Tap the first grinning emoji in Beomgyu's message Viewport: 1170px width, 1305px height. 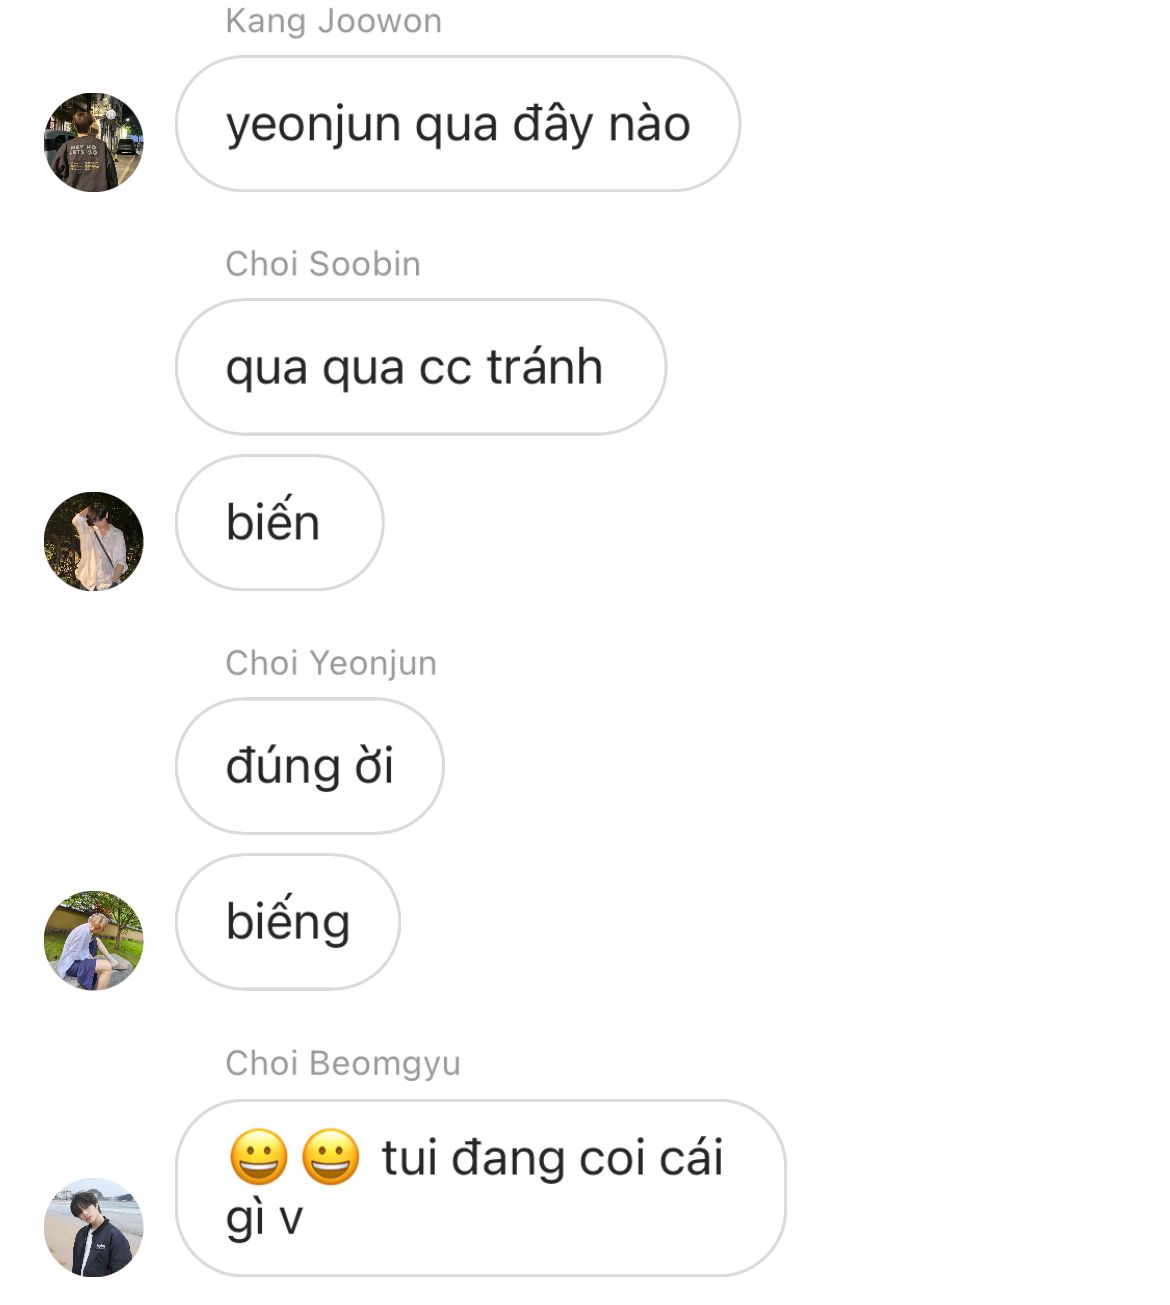pyautogui.click(x=259, y=1157)
